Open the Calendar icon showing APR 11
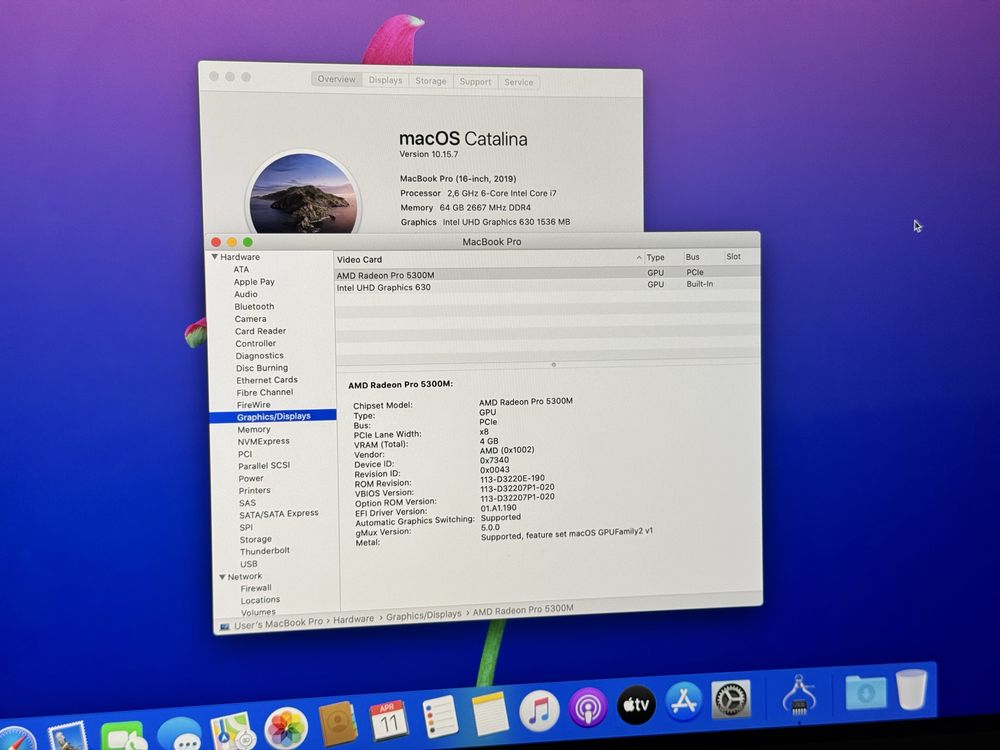 pos(388,720)
